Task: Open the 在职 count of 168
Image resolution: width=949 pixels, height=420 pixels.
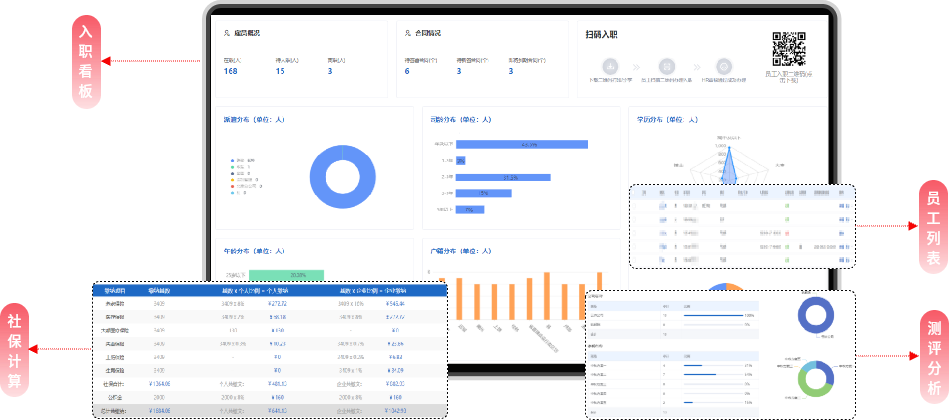Action: (x=230, y=71)
